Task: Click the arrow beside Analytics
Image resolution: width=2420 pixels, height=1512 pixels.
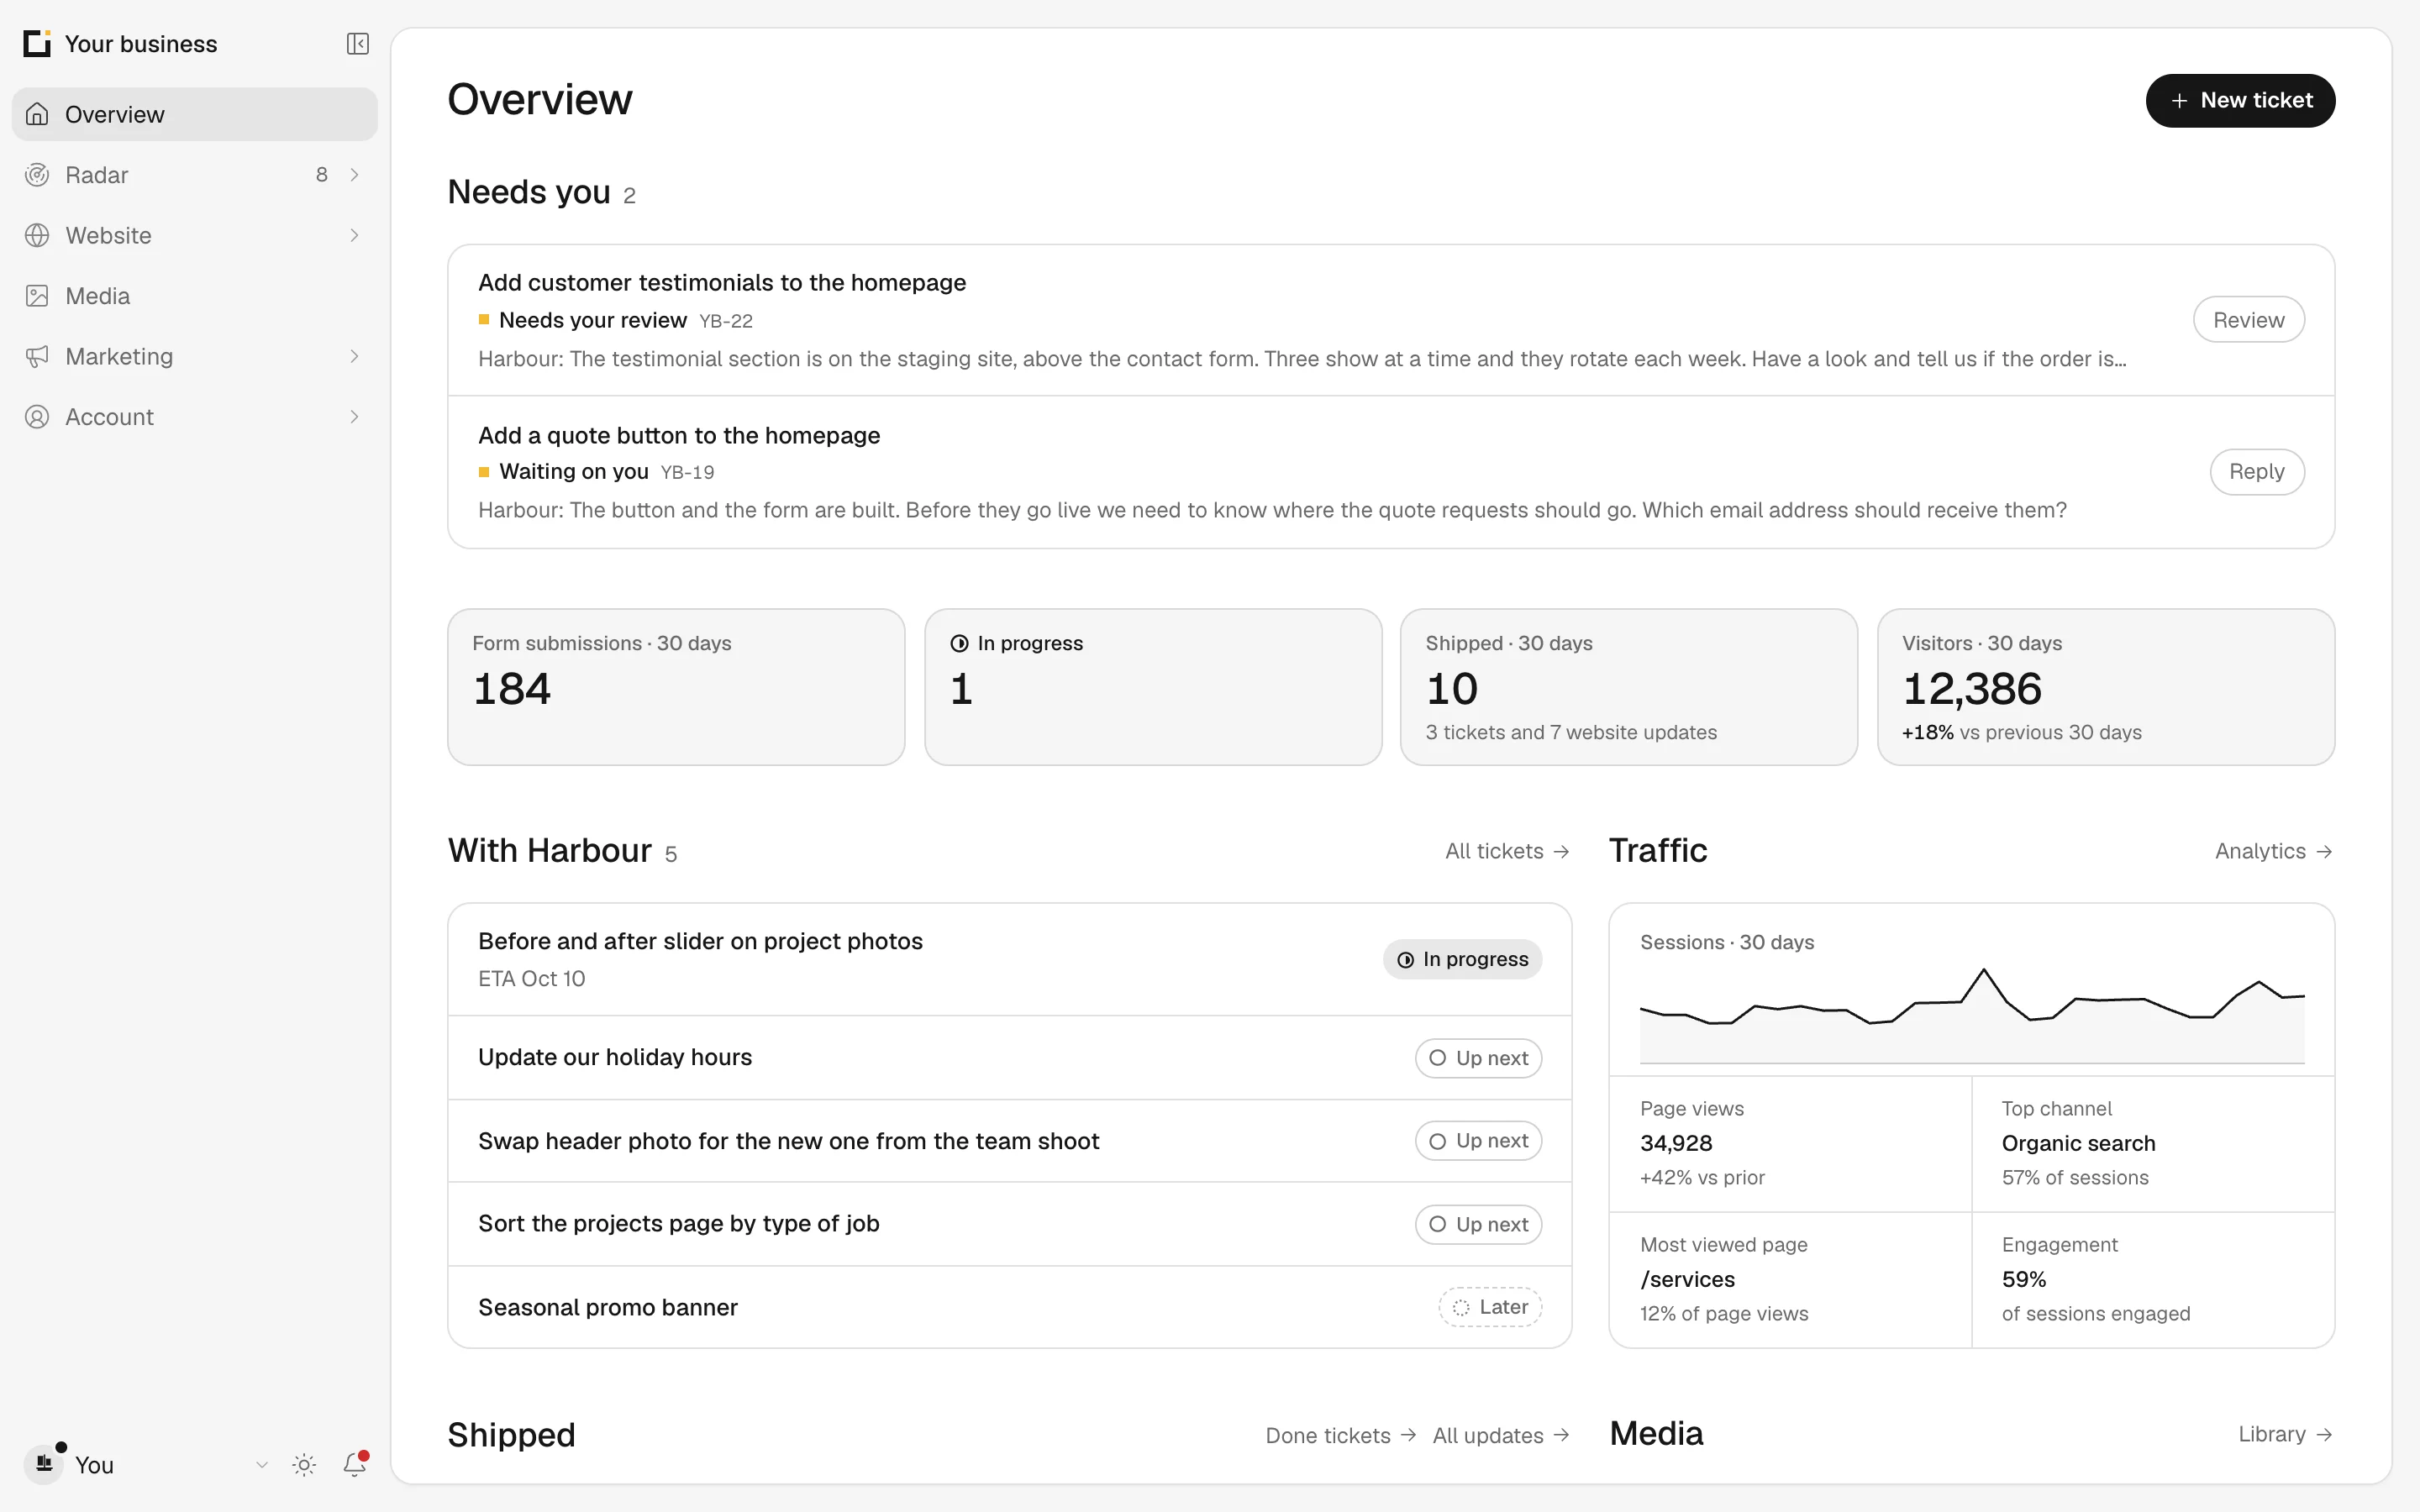Action: (x=2324, y=852)
